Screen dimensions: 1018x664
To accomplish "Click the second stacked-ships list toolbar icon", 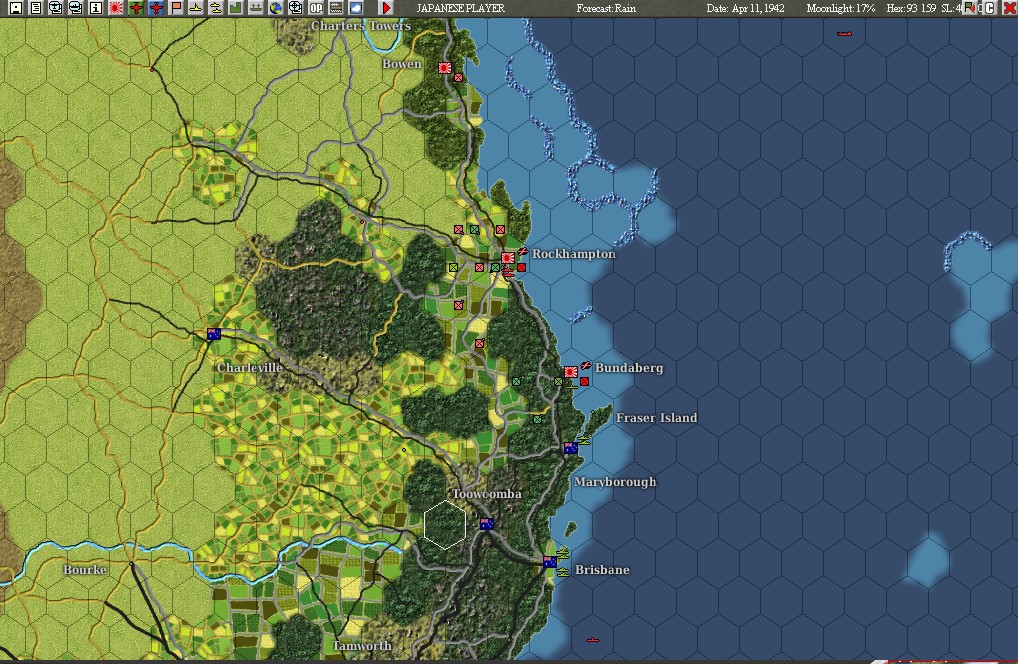I will 76,8.
